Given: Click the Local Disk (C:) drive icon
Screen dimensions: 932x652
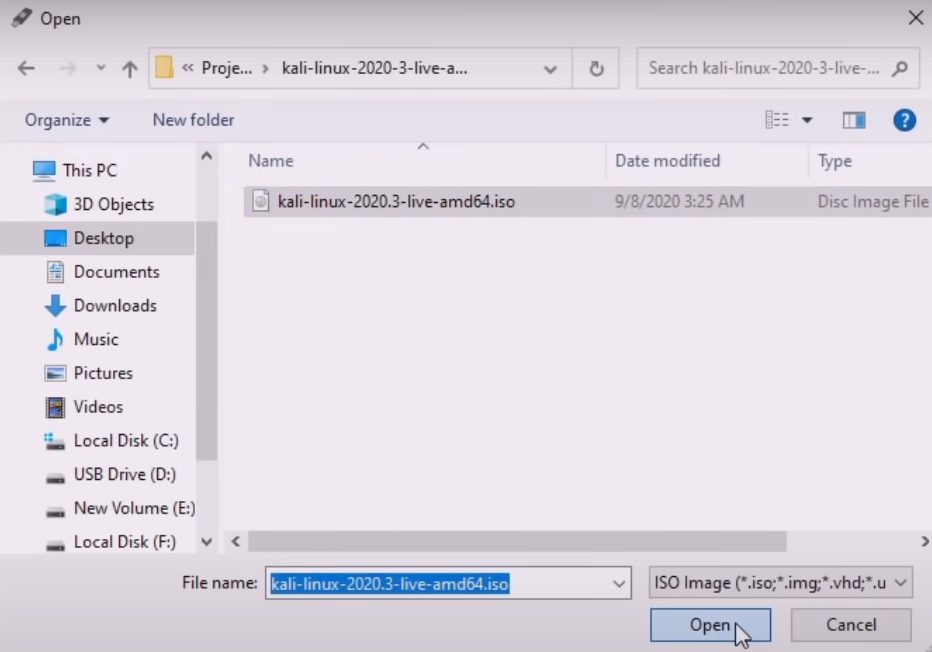Looking at the screenshot, I should pos(55,442).
